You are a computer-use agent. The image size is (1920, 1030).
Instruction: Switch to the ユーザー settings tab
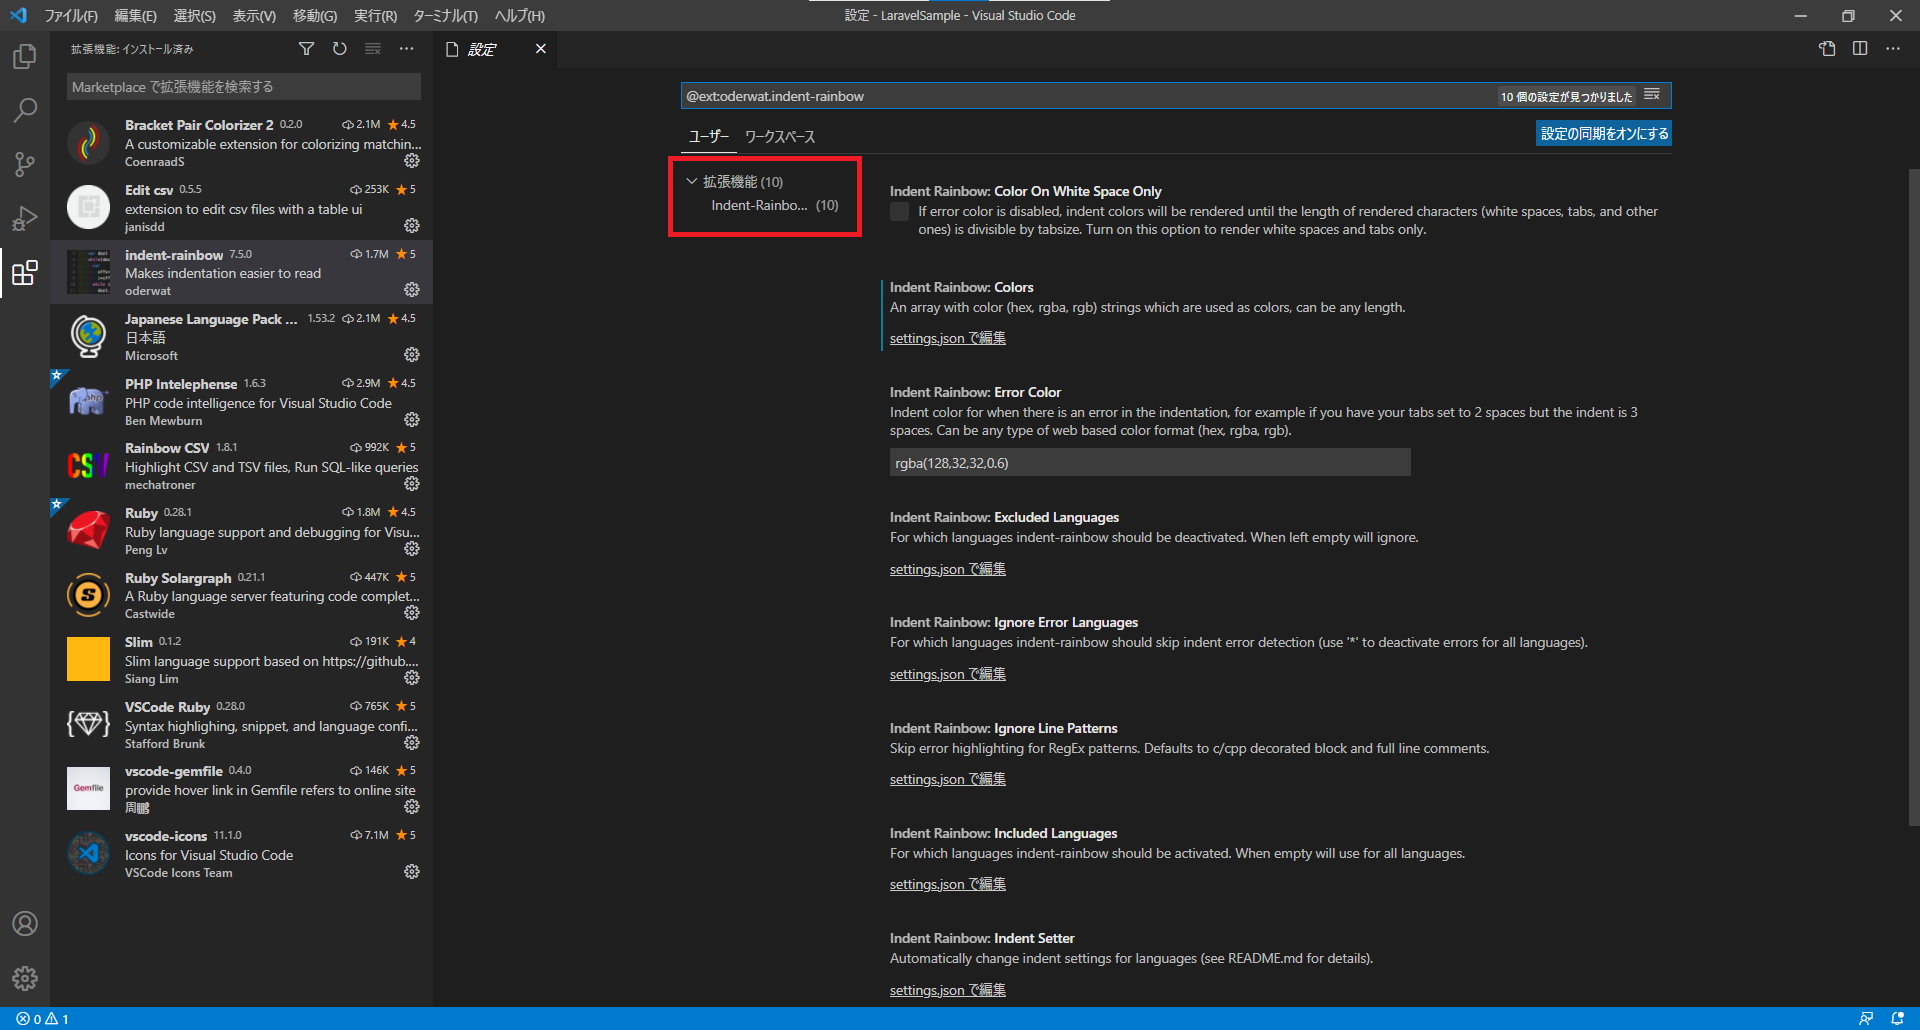click(709, 136)
